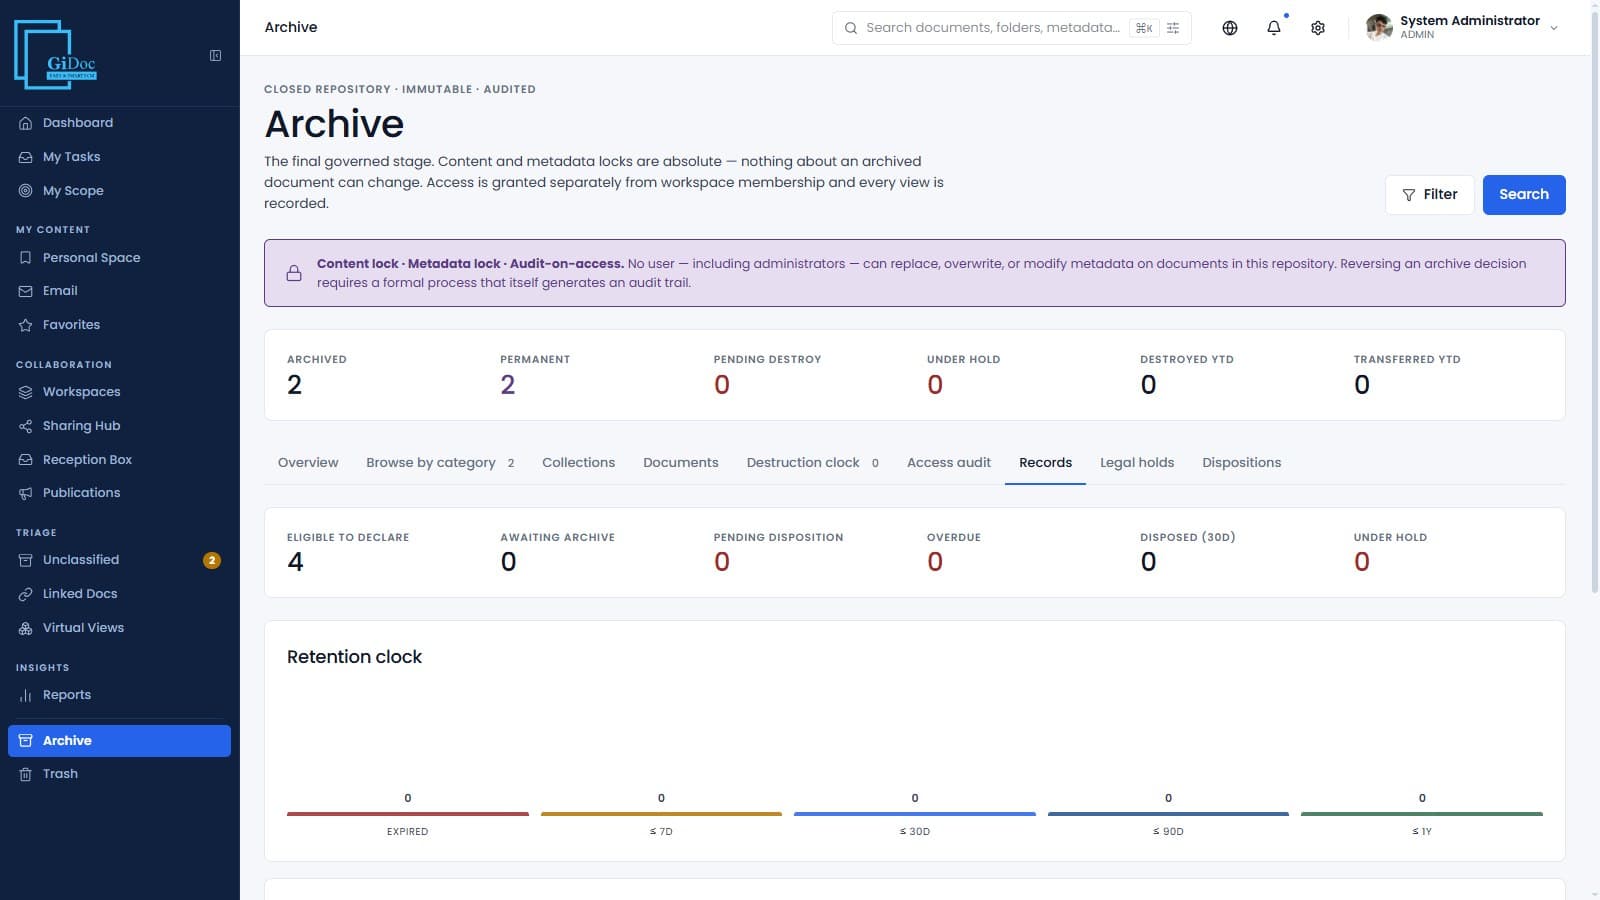The width and height of the screenshot is (1600, 900).
Task: Click the Linked Docs chain icon
Action: (x=26, y=594)
